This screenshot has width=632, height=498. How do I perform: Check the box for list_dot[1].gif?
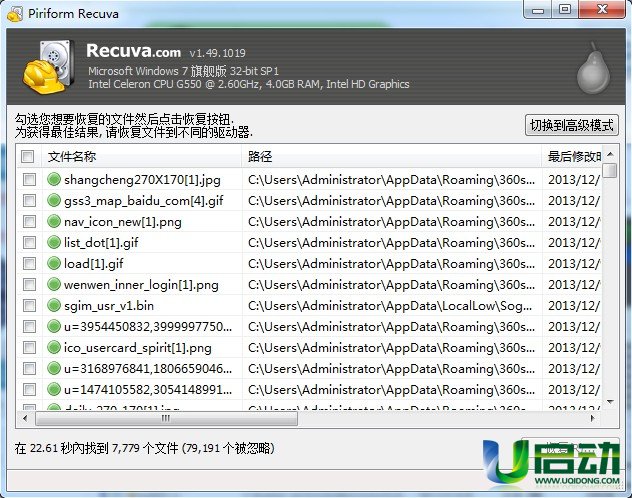coord(29,242)
